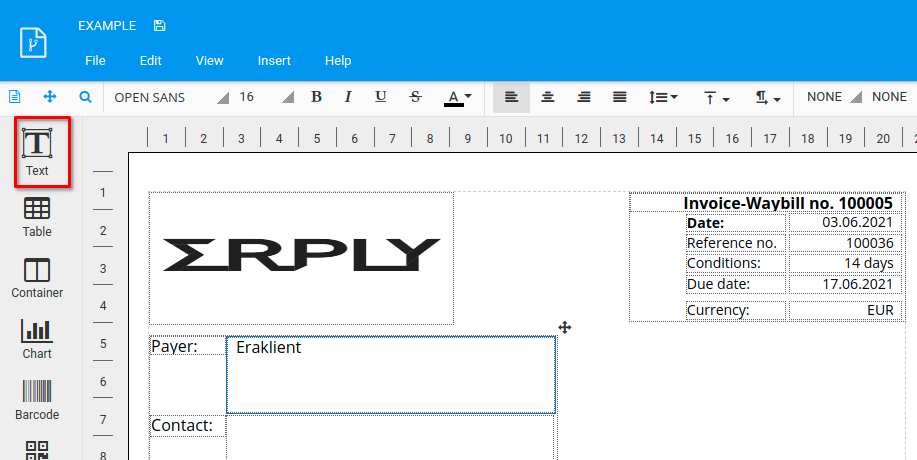Open the second NONE dropdown
Image resolution: width=917 pixels, height=460 pixels.
890,97
